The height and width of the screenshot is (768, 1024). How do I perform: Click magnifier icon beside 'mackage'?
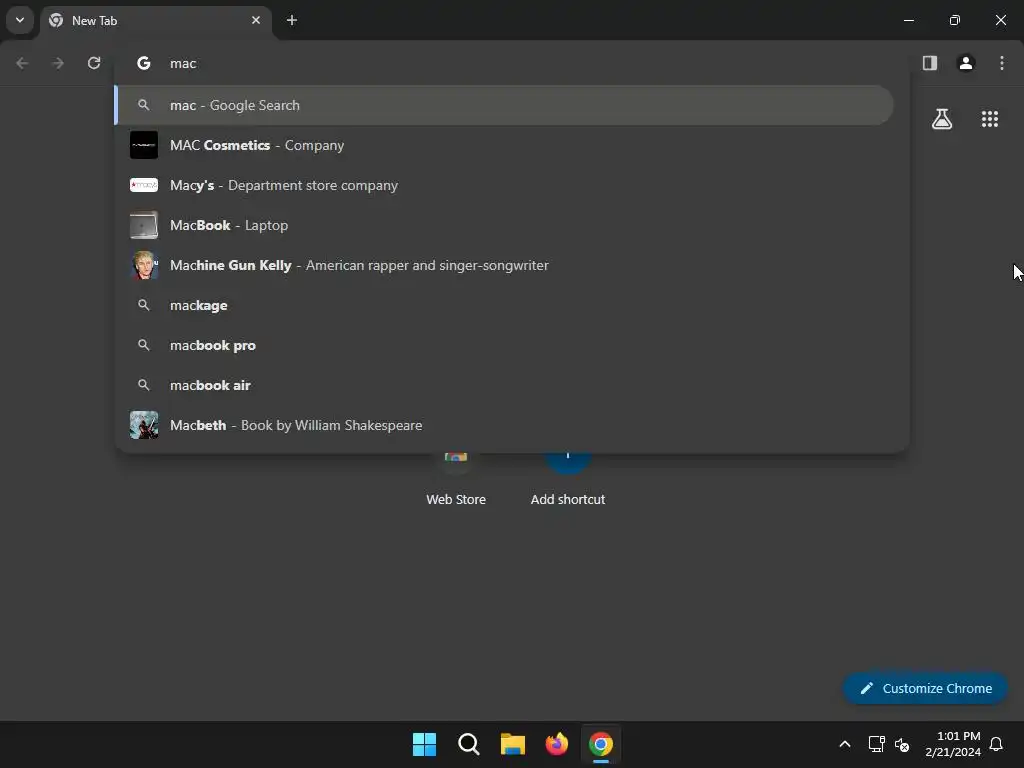point(144,305)
